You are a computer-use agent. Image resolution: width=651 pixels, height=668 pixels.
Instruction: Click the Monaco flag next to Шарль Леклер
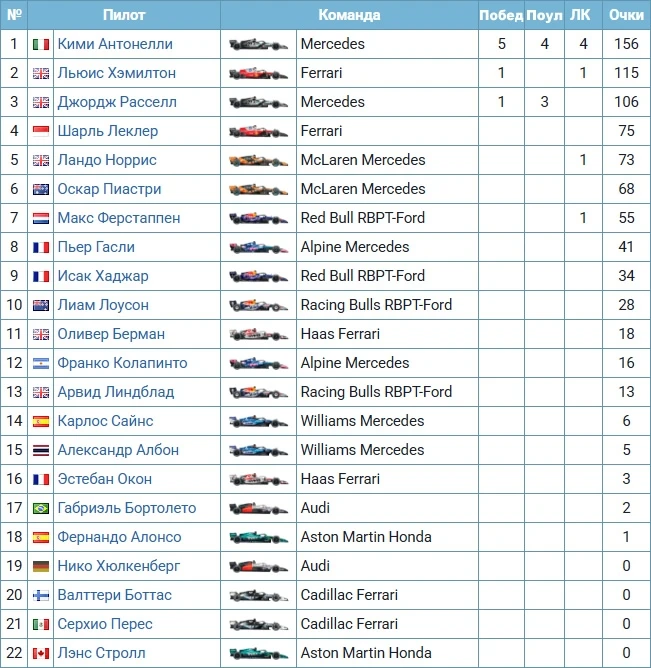[41, 131]
